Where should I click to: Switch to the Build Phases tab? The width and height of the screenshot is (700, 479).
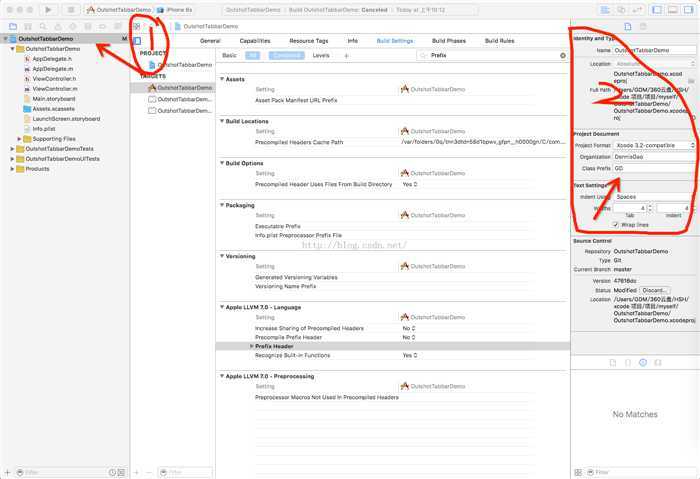pos(449,41)
